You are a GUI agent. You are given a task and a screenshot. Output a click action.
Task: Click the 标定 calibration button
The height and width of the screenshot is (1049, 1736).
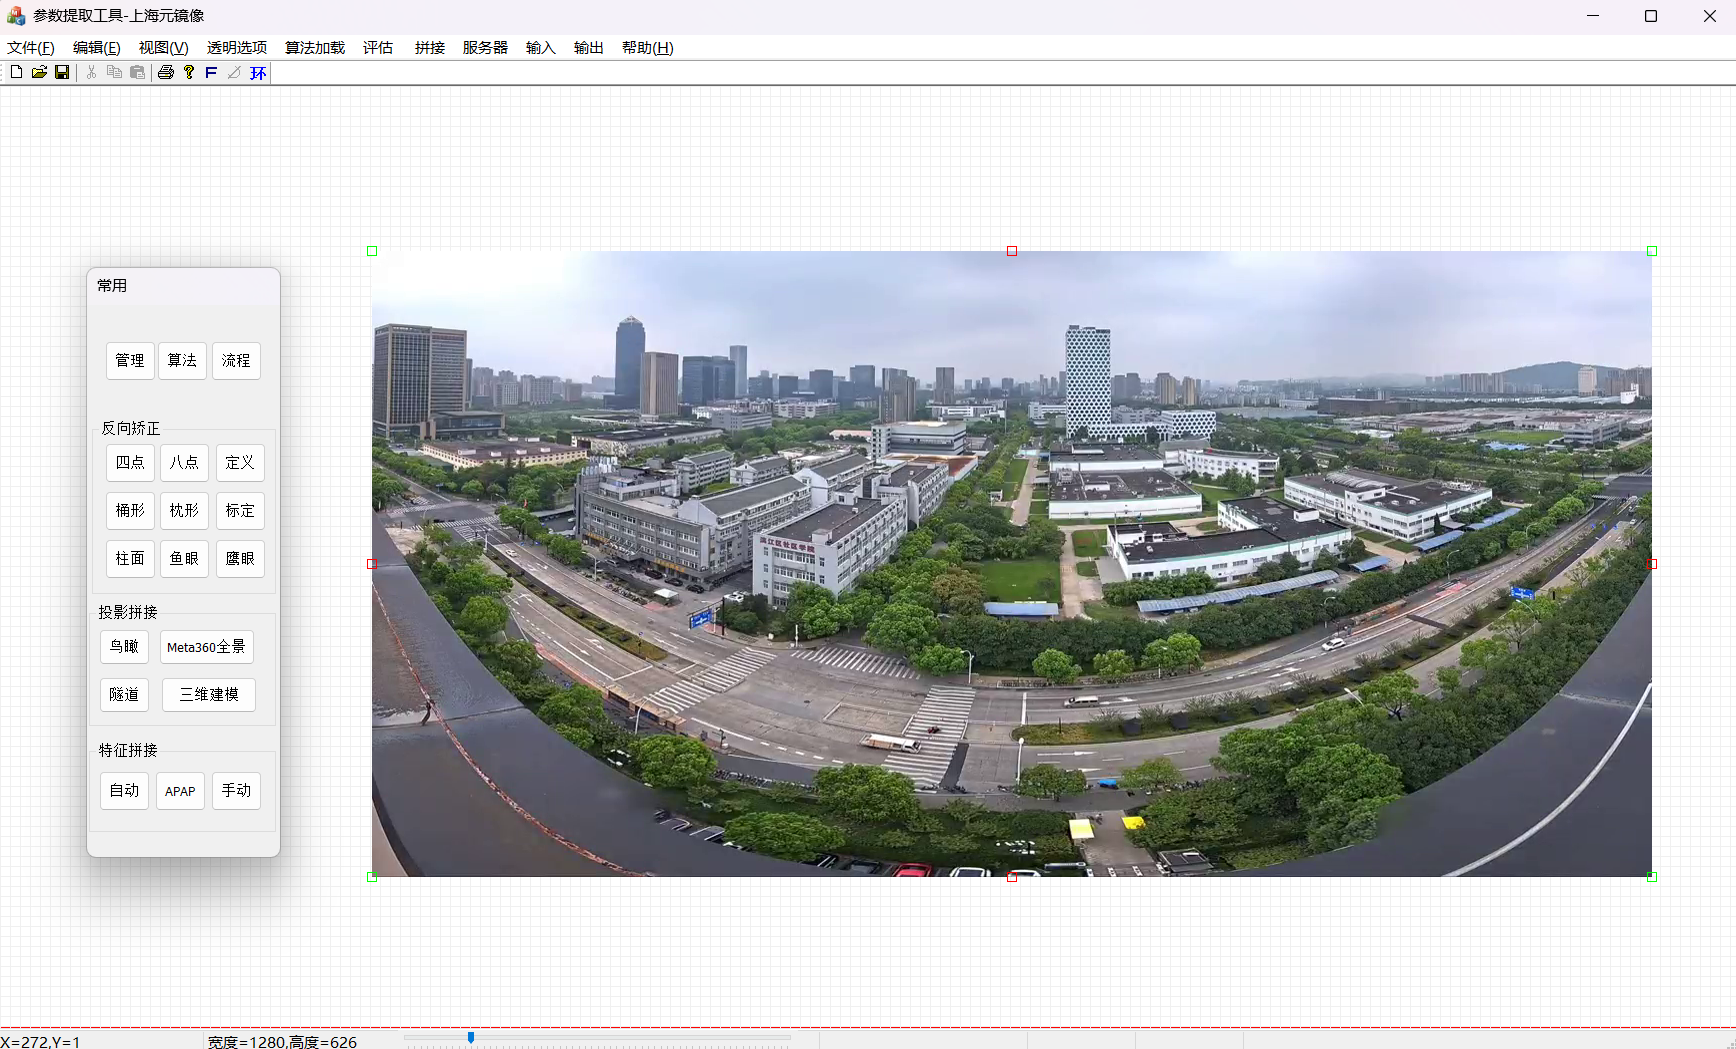[240, 511]
